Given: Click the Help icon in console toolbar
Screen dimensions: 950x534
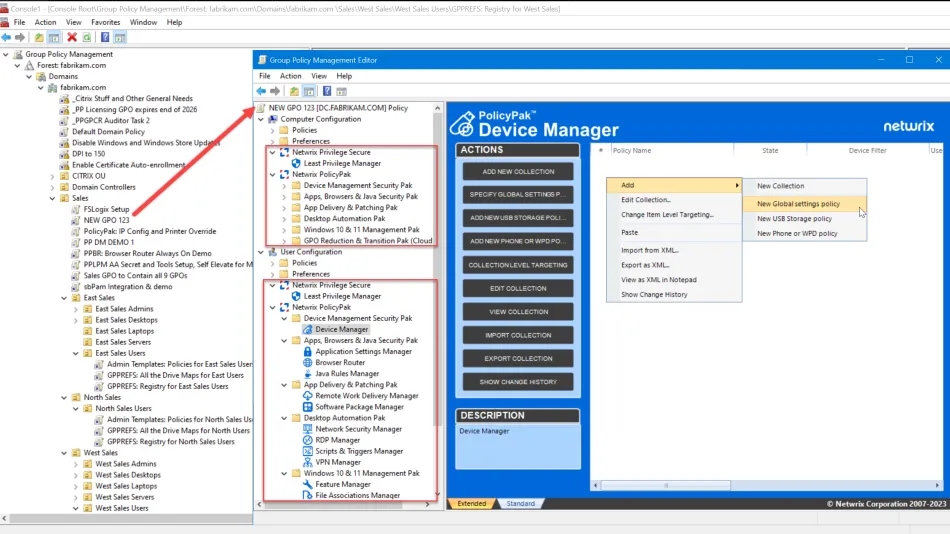Looking at the screenshot, I should coord(103,37).
